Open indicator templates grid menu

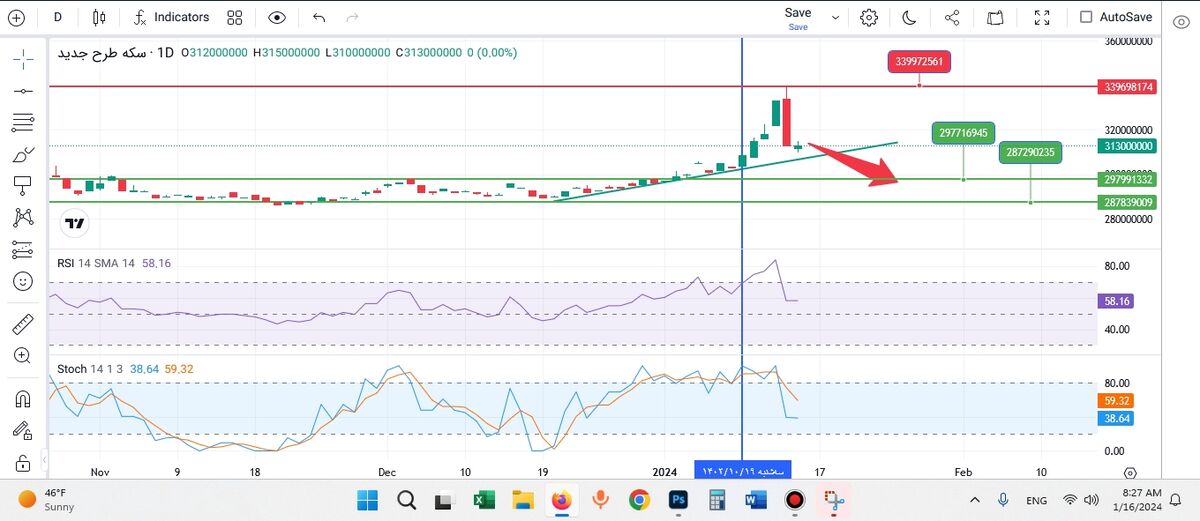pyautogui.click(x=234, y=17)
